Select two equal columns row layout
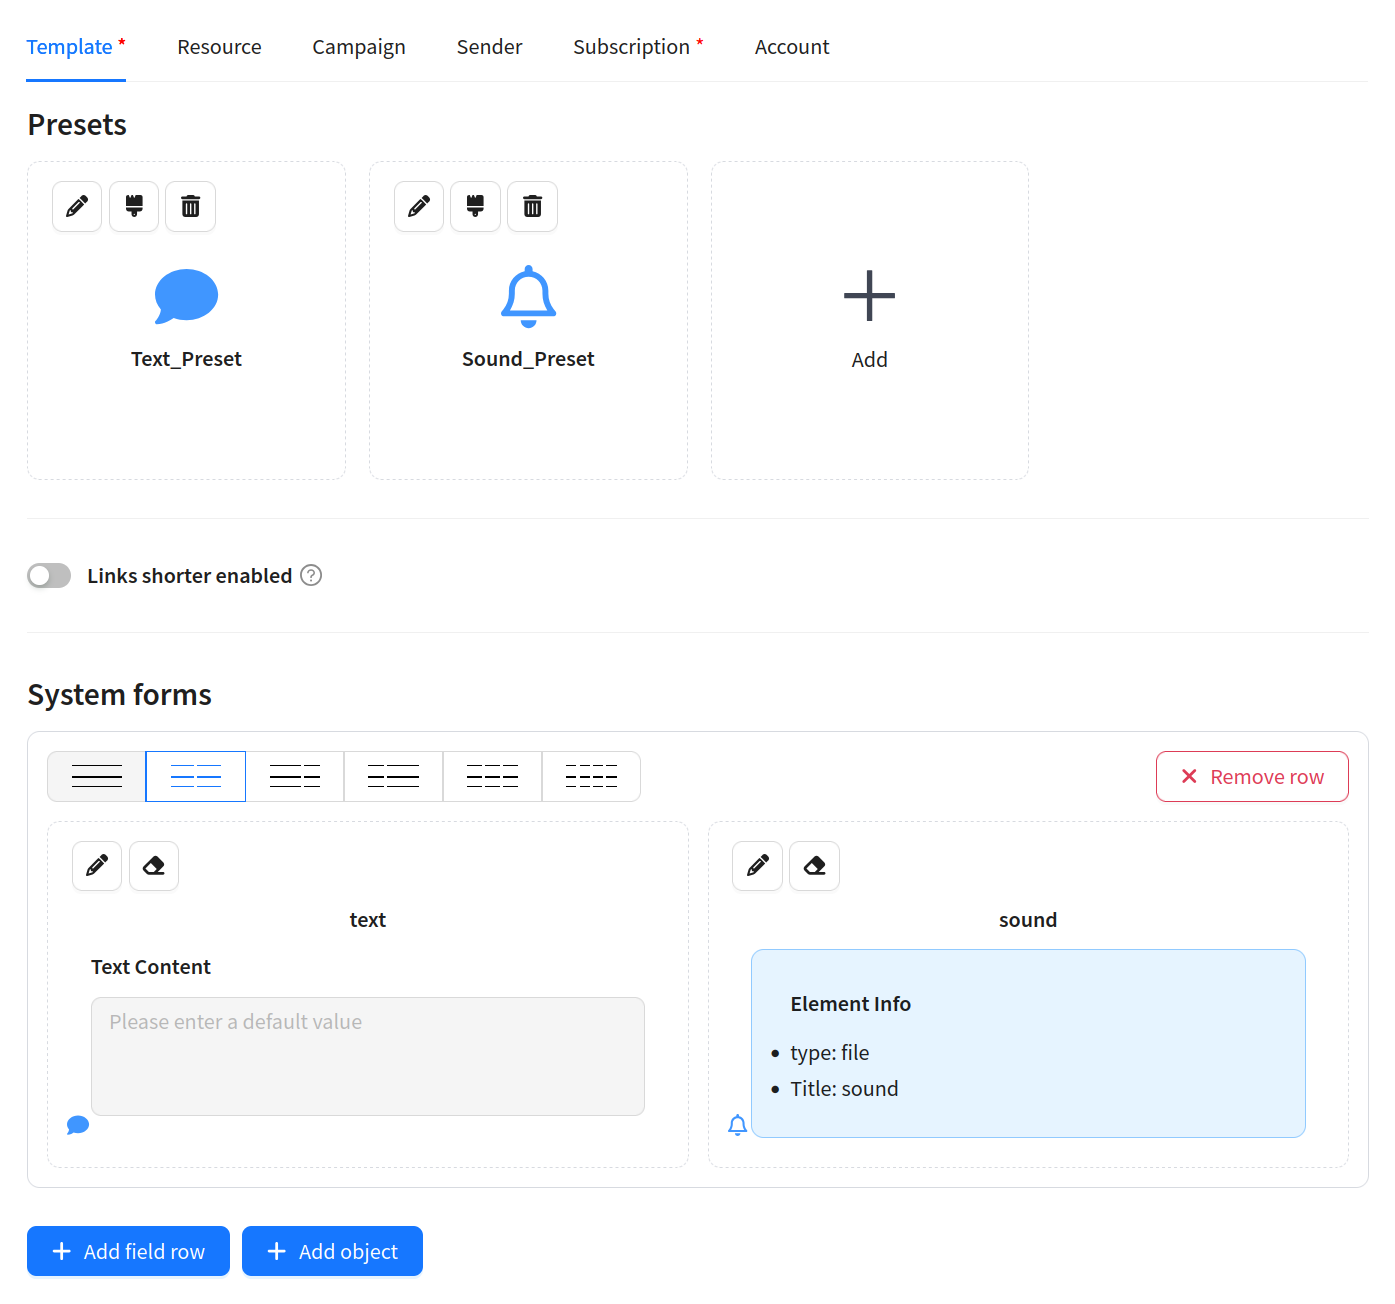 click(196, 777)
